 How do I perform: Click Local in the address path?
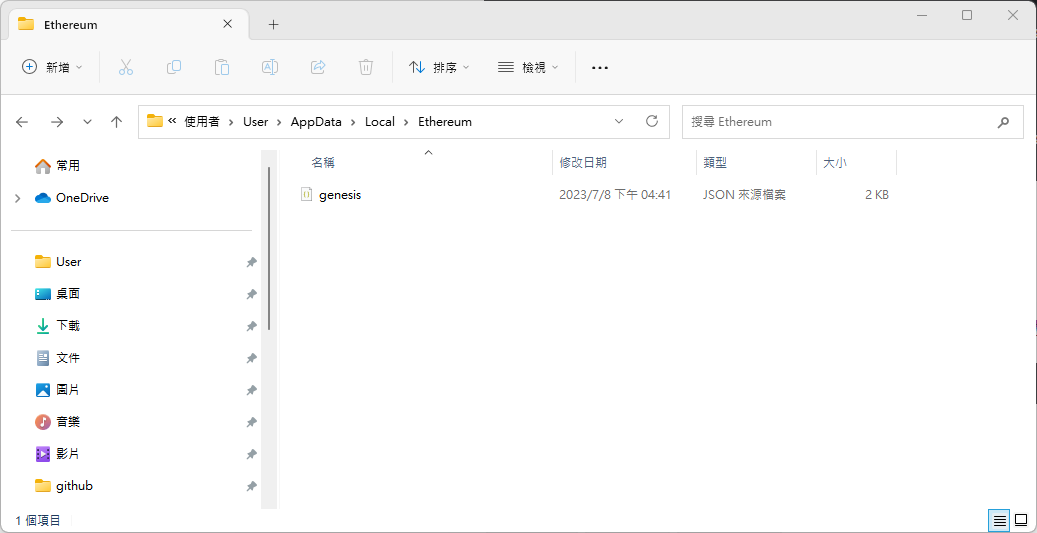(x=380, y=122)
